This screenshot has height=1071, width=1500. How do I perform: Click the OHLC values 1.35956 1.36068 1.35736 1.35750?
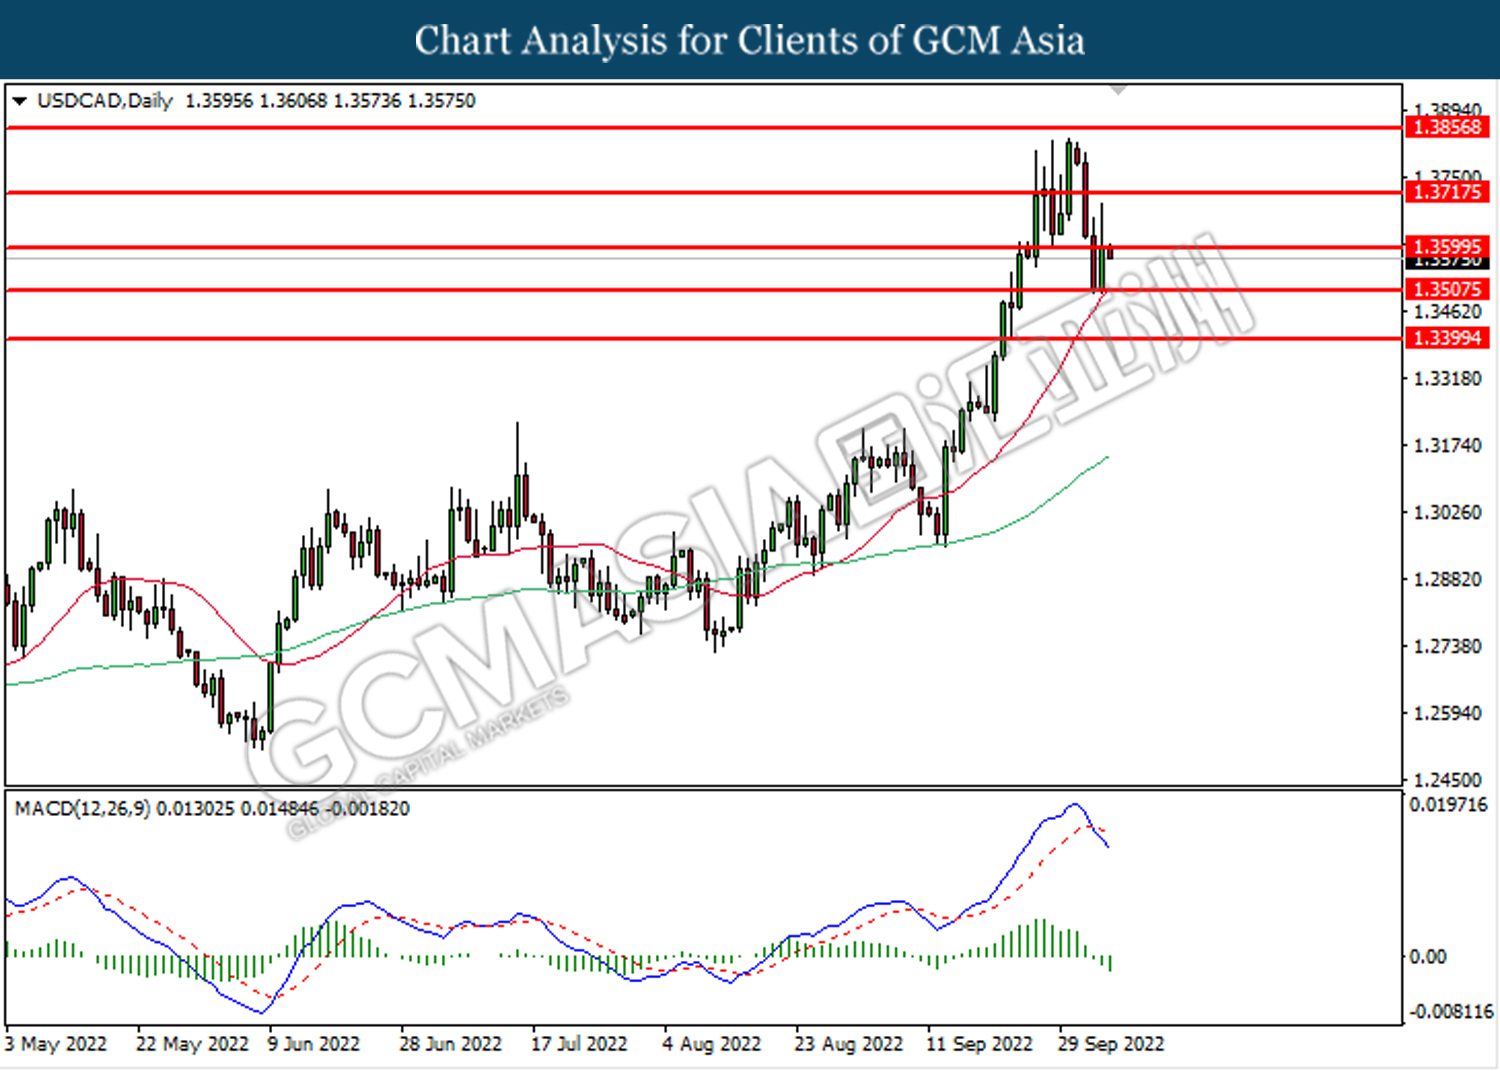331,101
